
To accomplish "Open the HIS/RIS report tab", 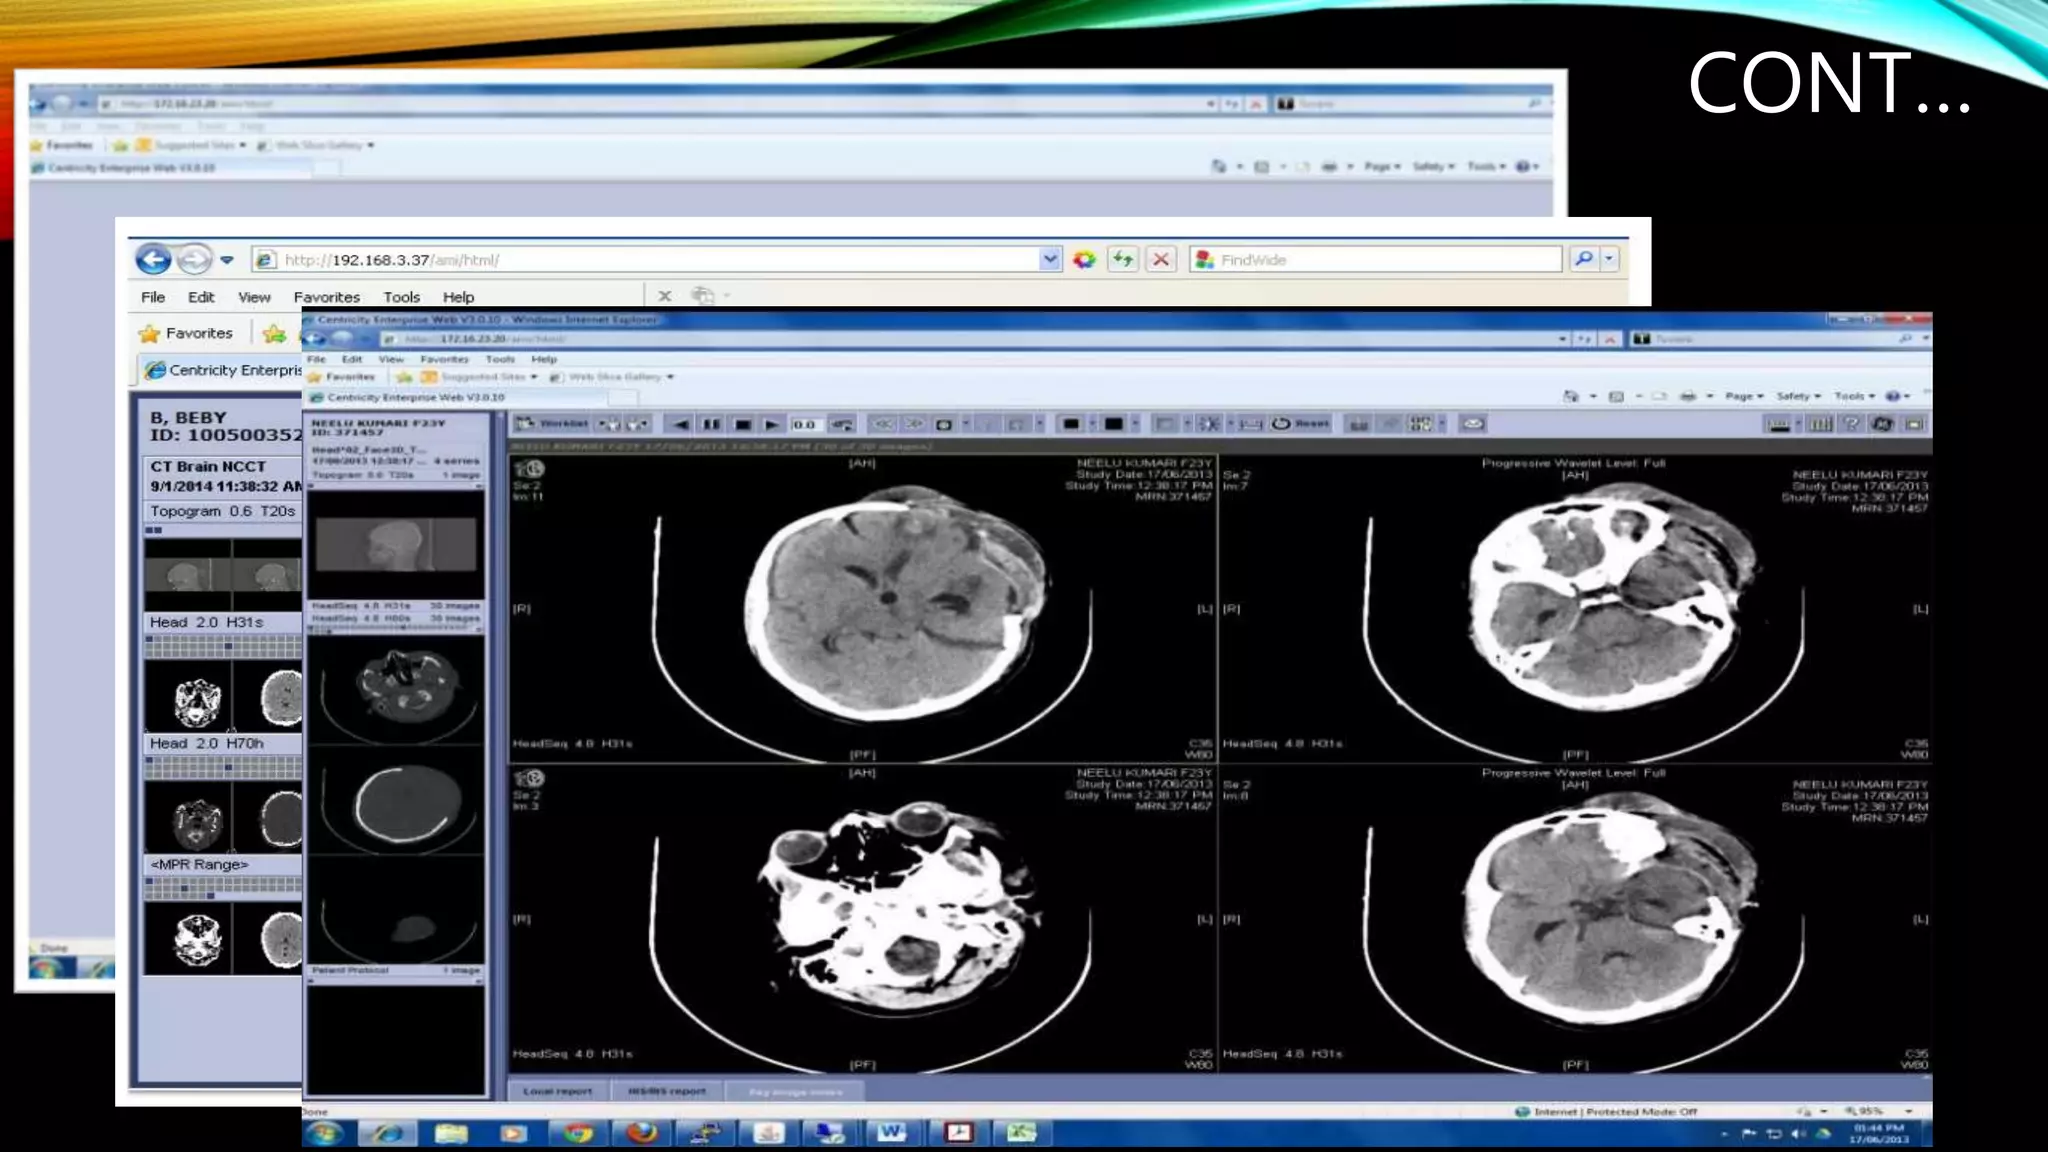I will (x=666, y=1091).
